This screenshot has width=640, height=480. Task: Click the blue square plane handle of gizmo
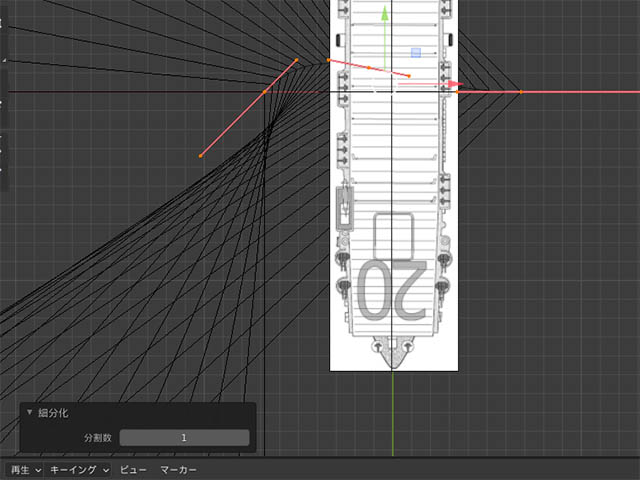pos(416,52)
